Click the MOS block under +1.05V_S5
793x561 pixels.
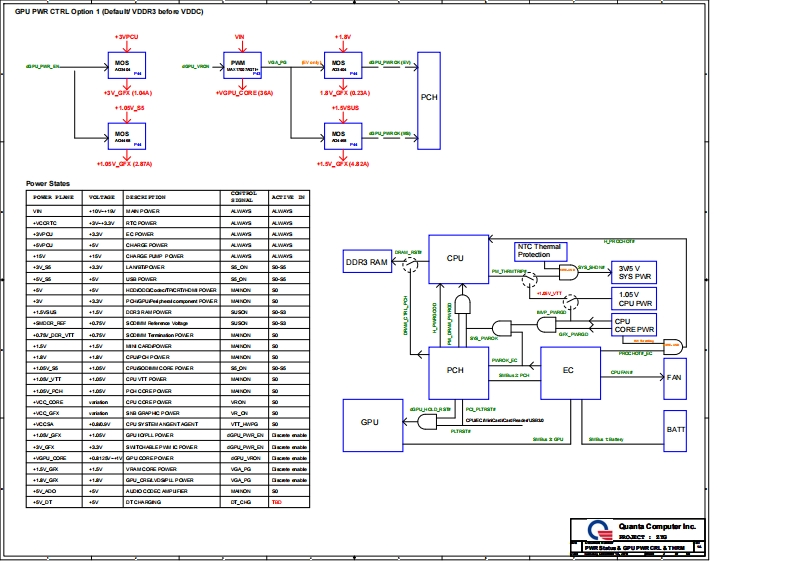126,136
